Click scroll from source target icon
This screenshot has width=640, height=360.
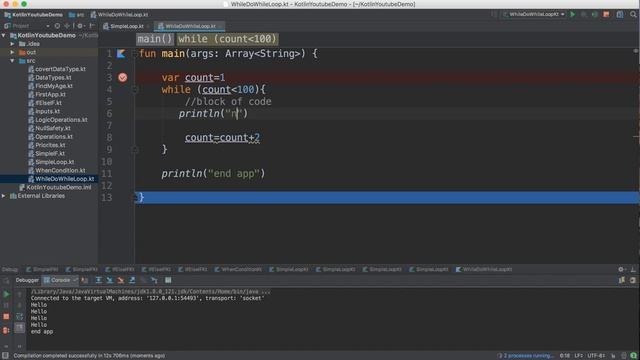coord(57,26)
